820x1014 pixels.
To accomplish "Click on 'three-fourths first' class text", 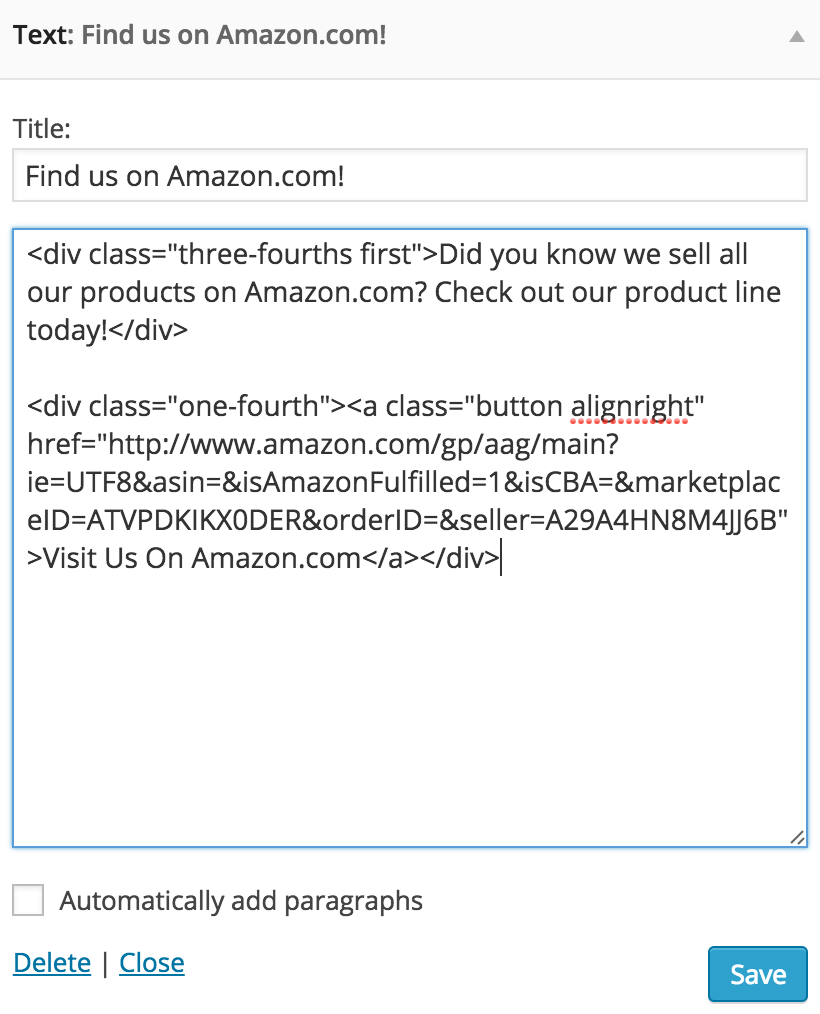I will tap(296, 254).
